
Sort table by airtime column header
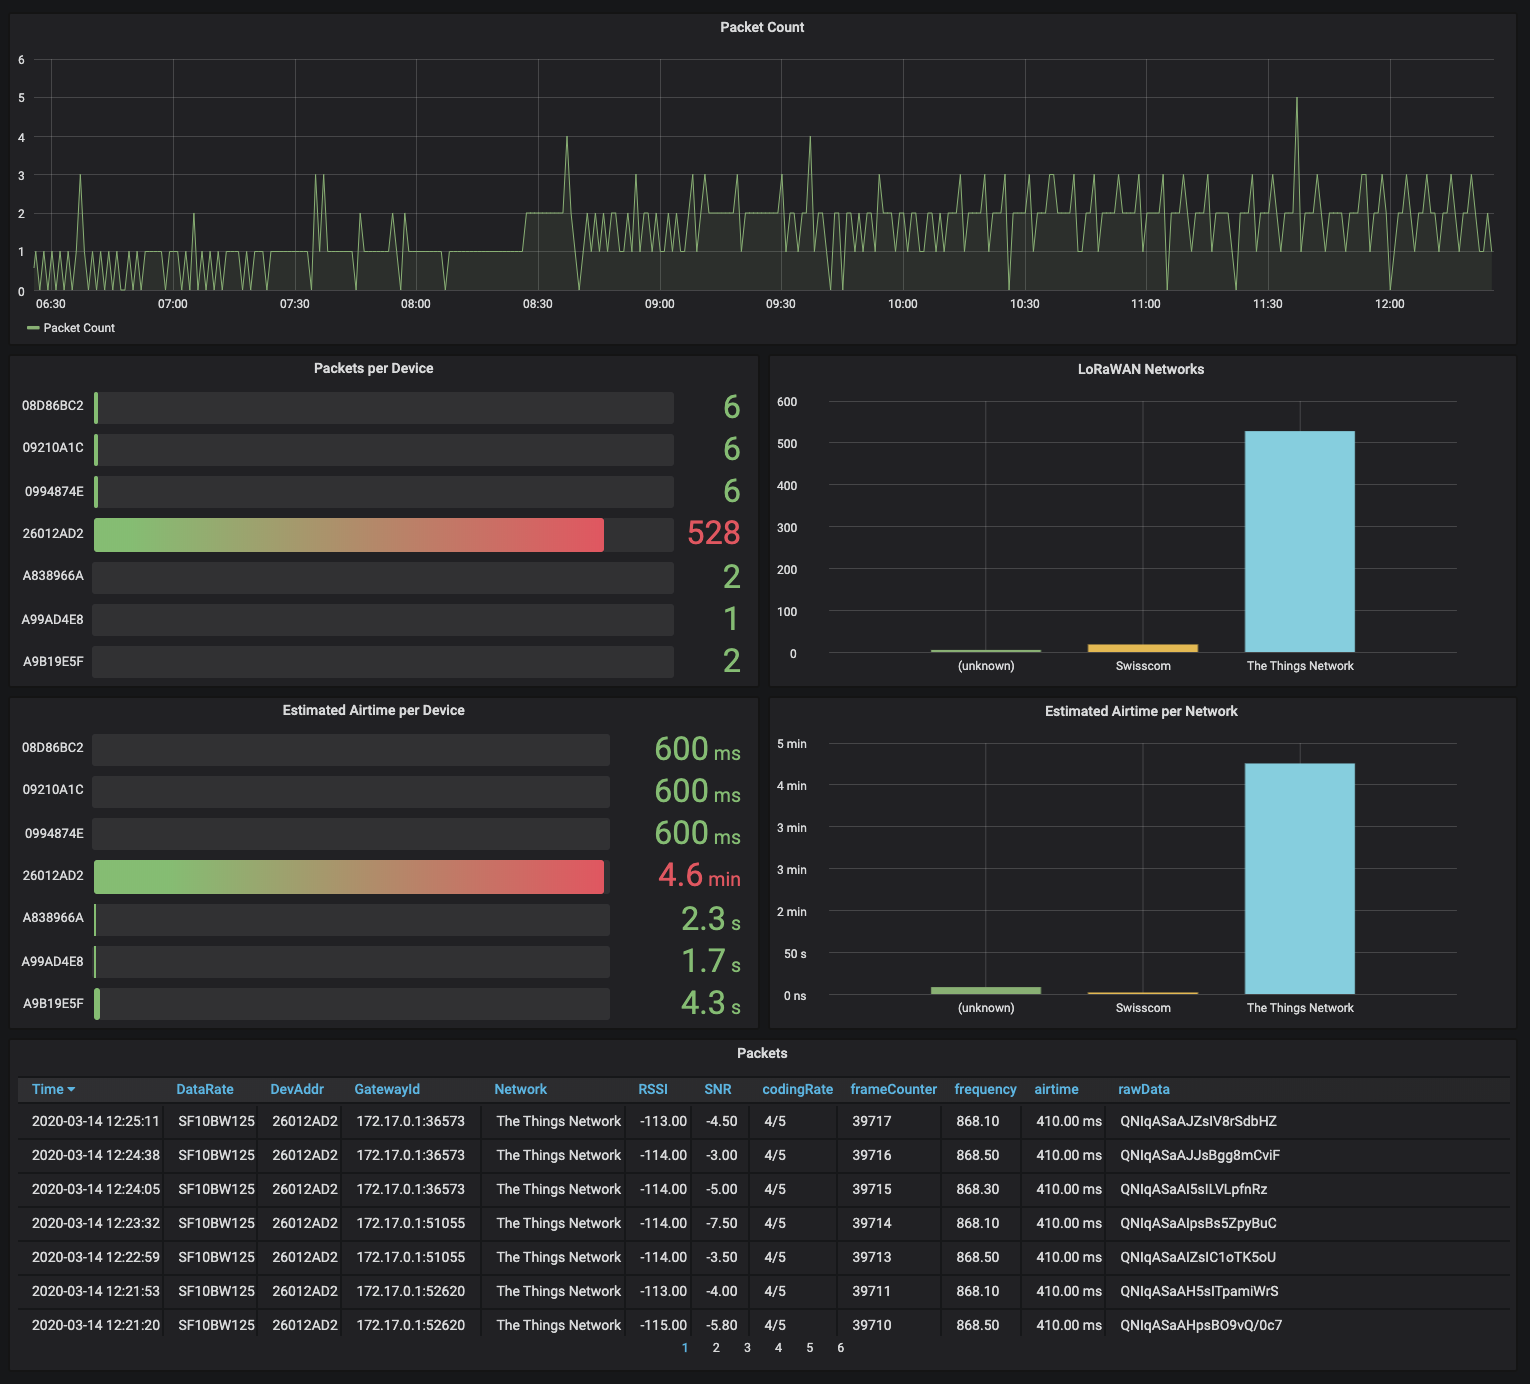1056,1089
